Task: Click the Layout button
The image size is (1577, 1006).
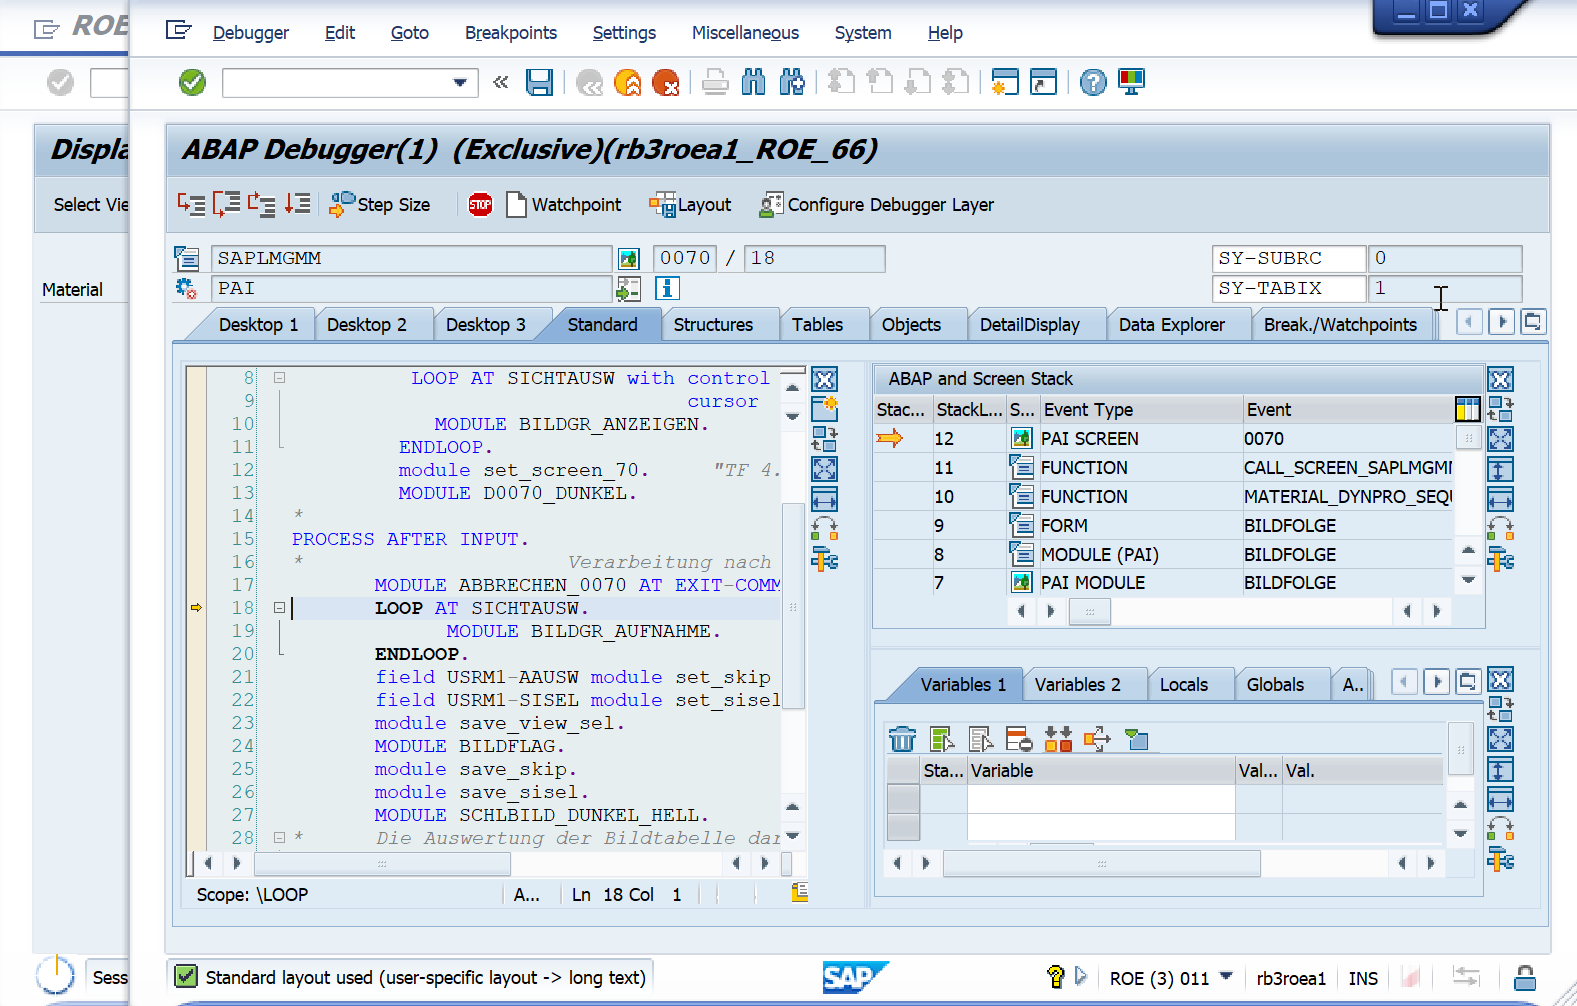Action: click(691, 205)
